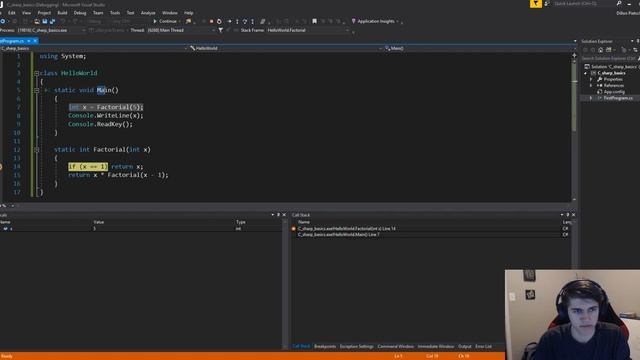Screen dimensions: 640x360
Task: Click the Open File icon in toolbar
Action: 37,21
